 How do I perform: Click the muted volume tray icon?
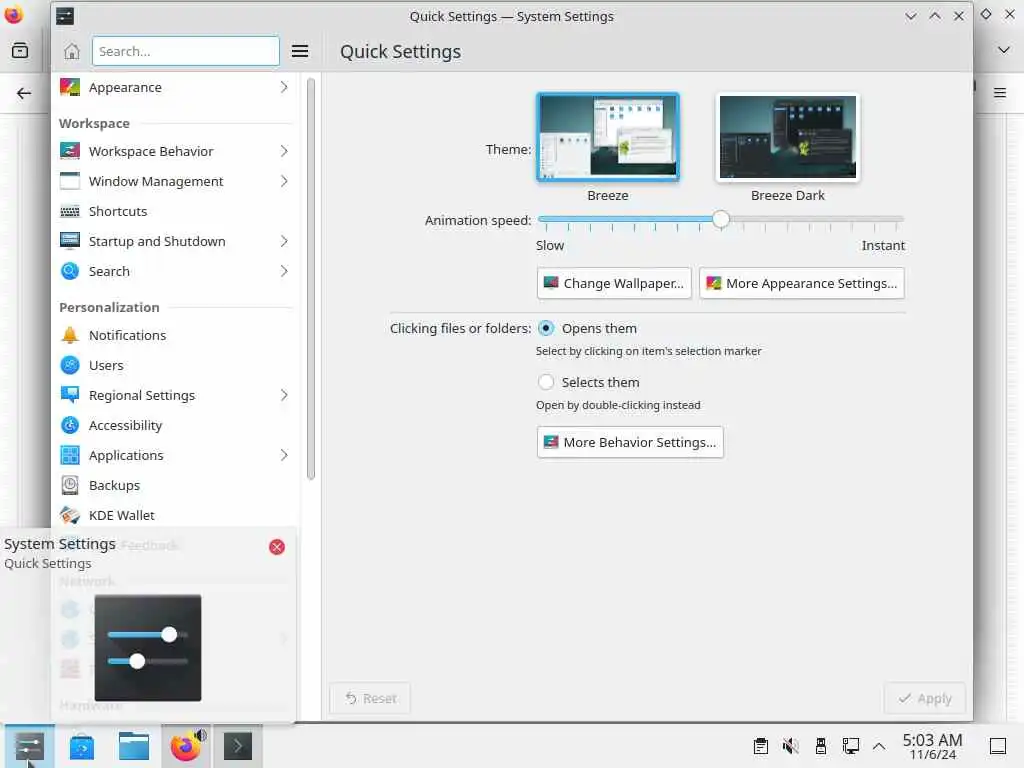(x=790, y=746)
